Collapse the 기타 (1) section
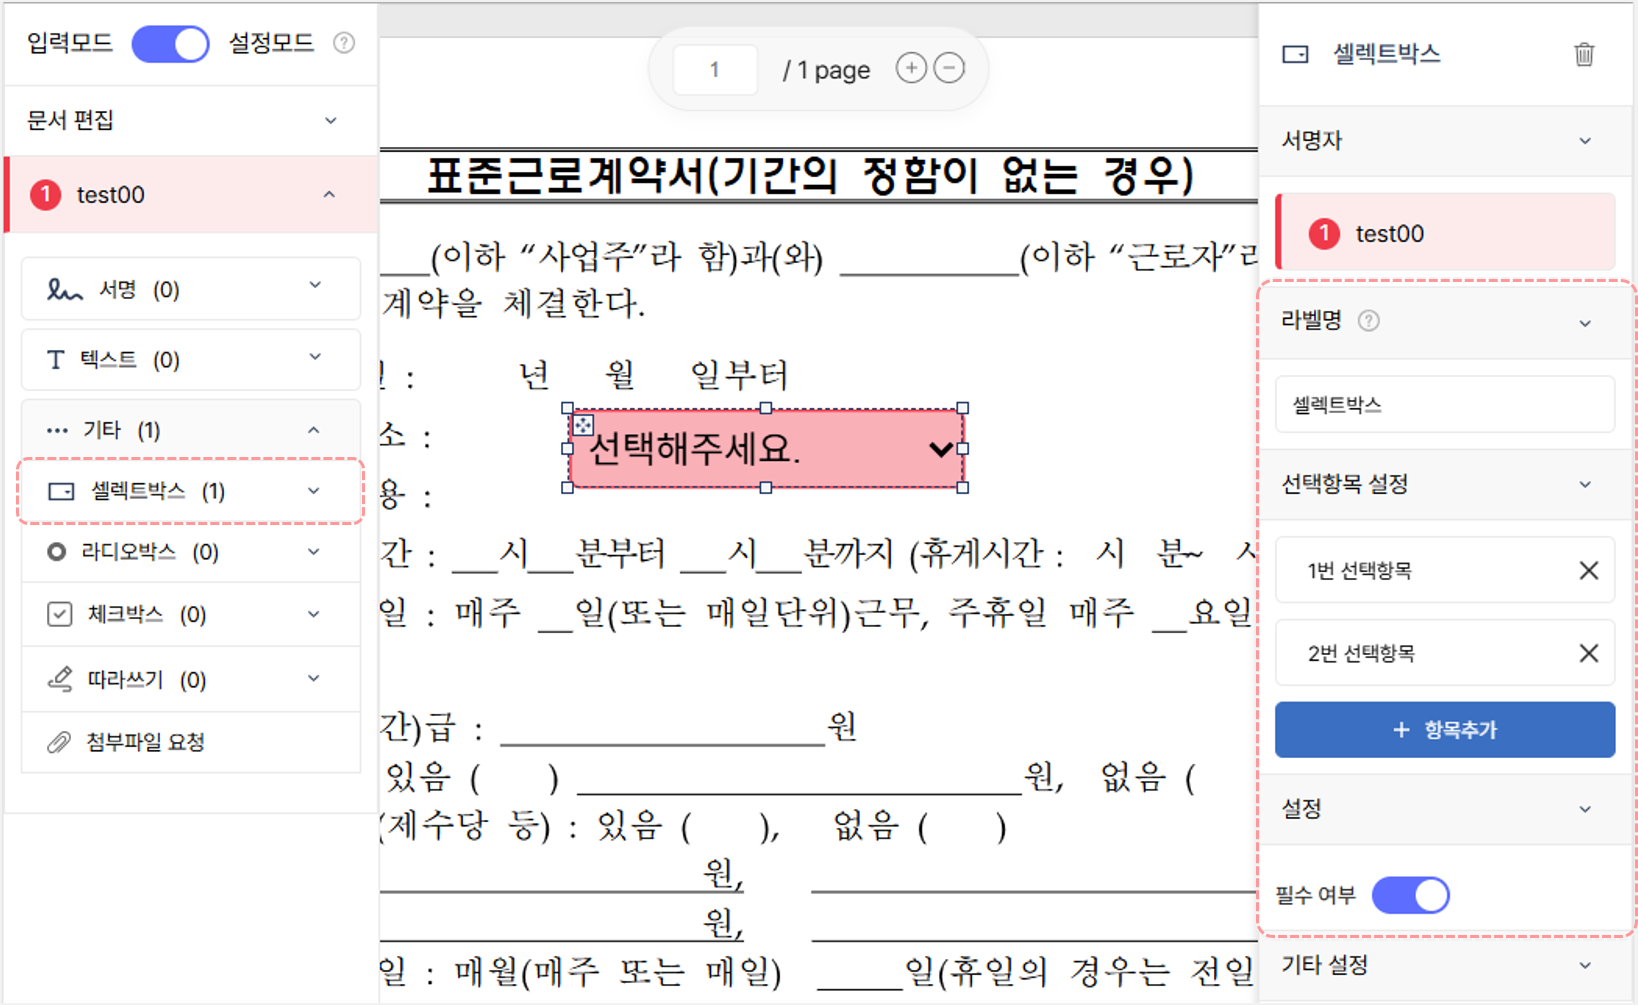The image size is (1638, 1005). (191, 430)
